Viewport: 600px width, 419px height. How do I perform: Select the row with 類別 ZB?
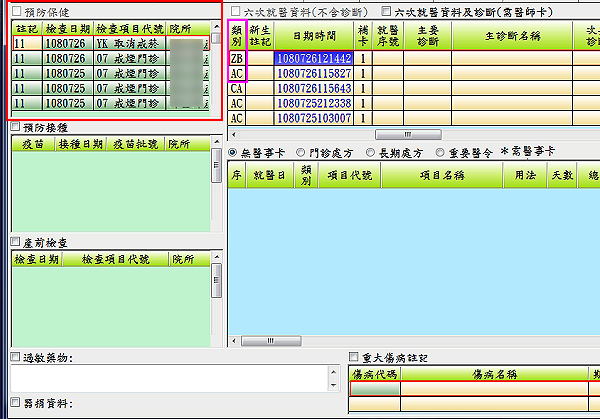pos(237,59)
